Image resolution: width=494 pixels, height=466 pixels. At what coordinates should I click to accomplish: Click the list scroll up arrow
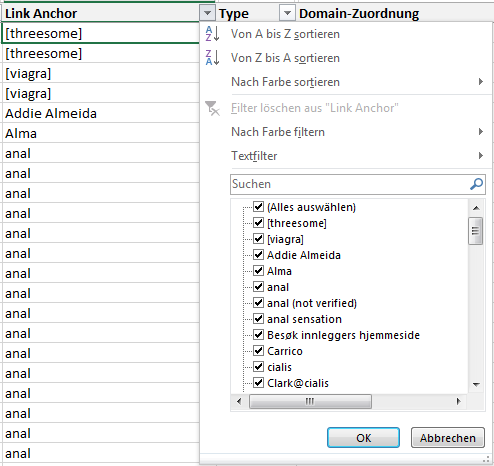[476, 208]
